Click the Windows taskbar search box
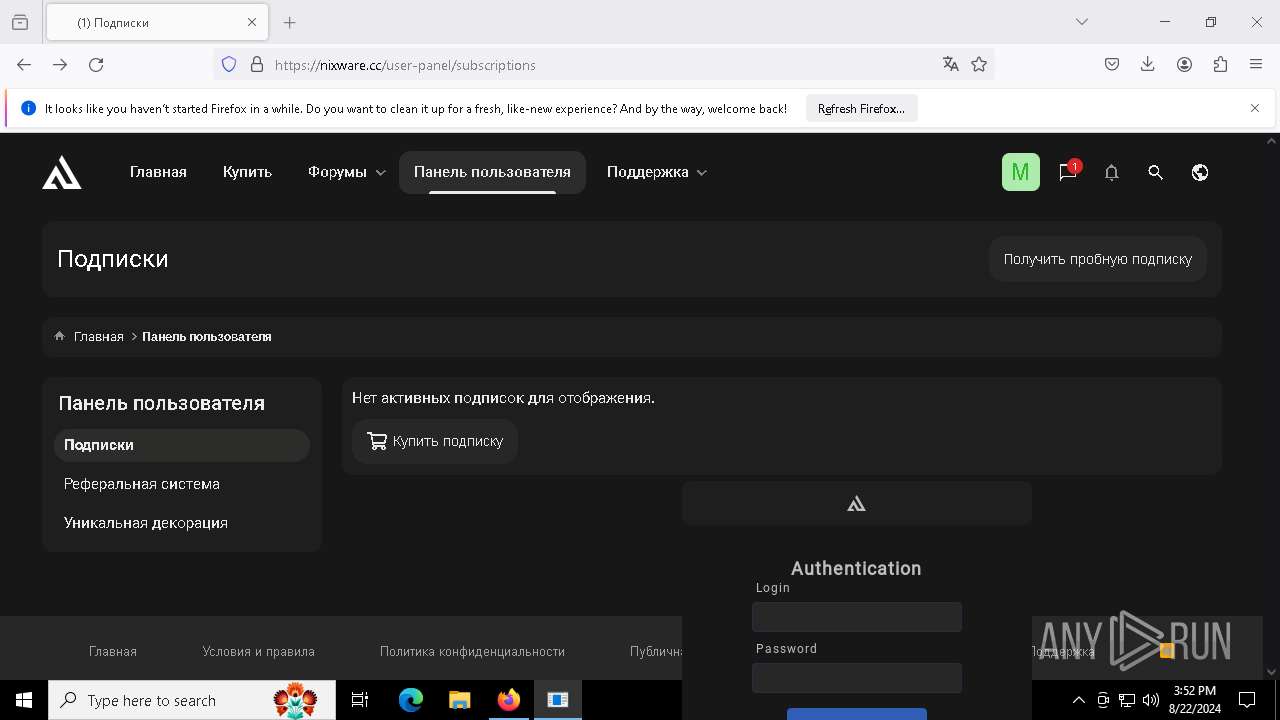 [192, 700]
